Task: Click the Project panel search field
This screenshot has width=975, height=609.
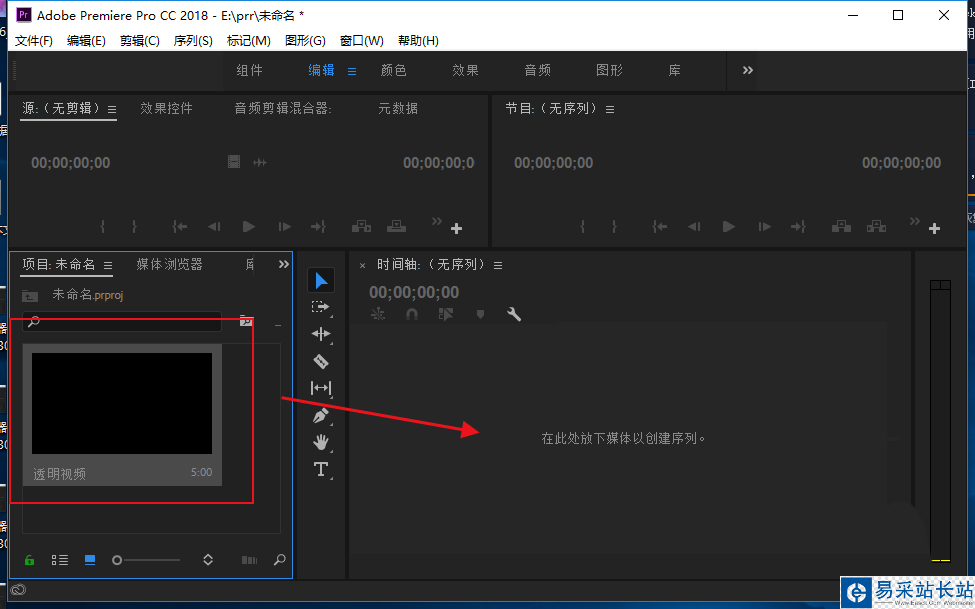Action: (122, 321)
